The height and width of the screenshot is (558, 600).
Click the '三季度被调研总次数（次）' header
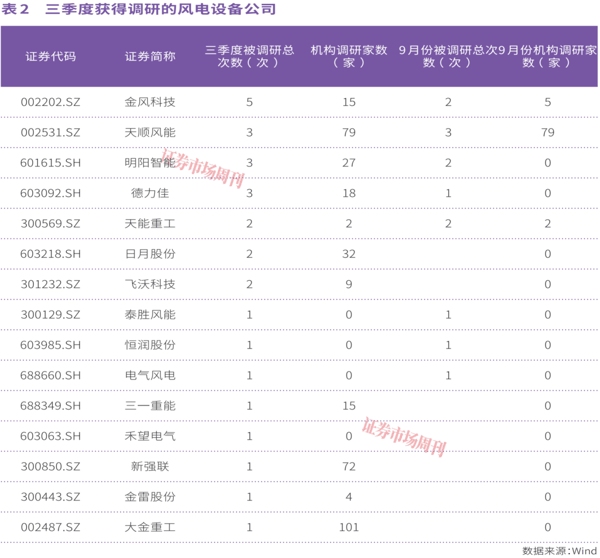249,56
